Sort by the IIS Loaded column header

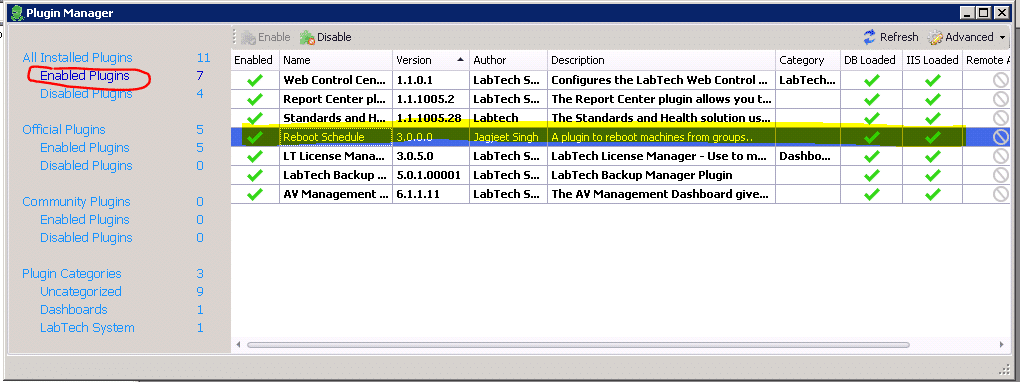932,60
